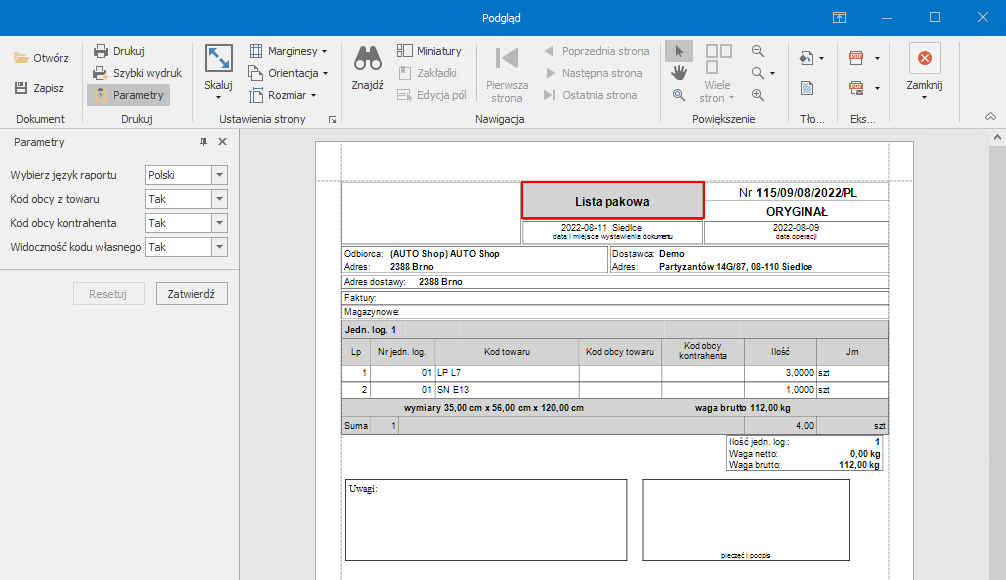
Task: Expand the Kod obcy kontrahenta dropdown
Action: [219, 223]
